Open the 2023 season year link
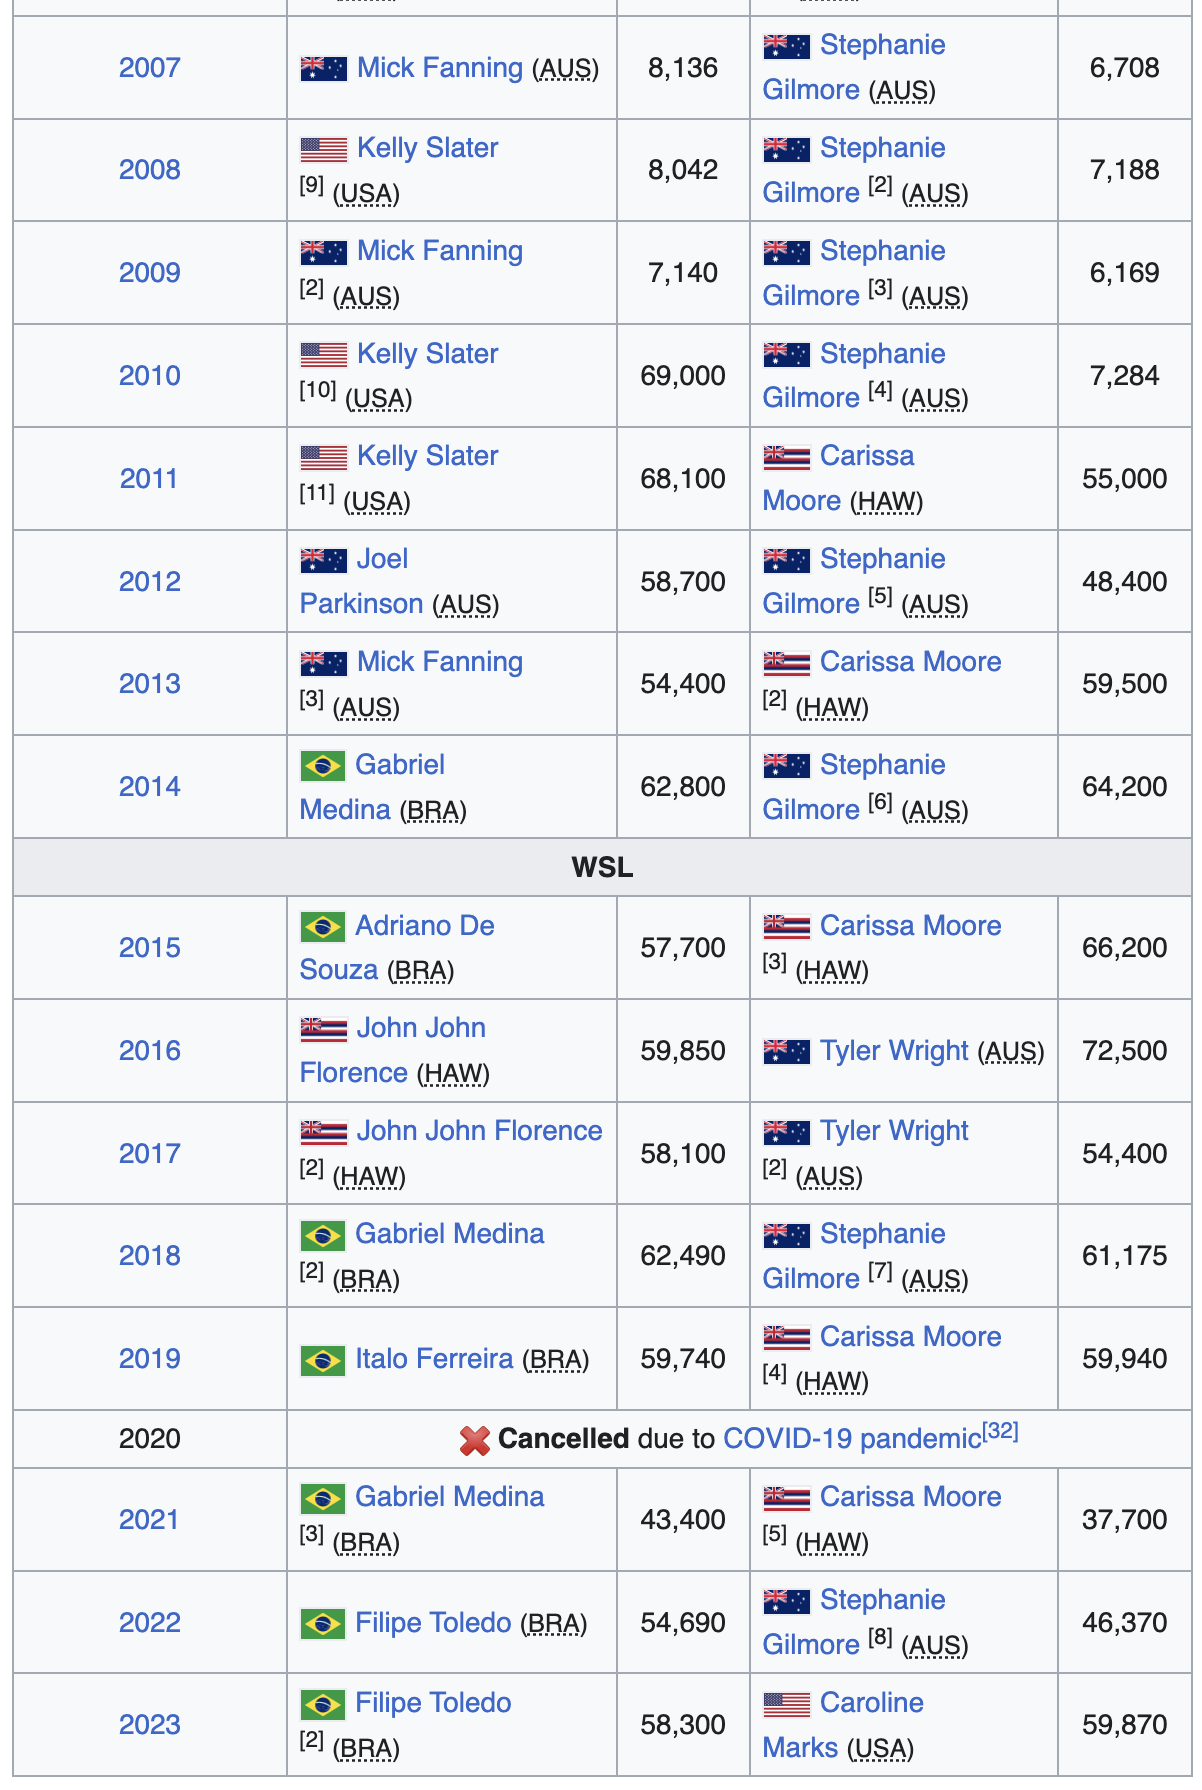 (x=150, y=1725)
